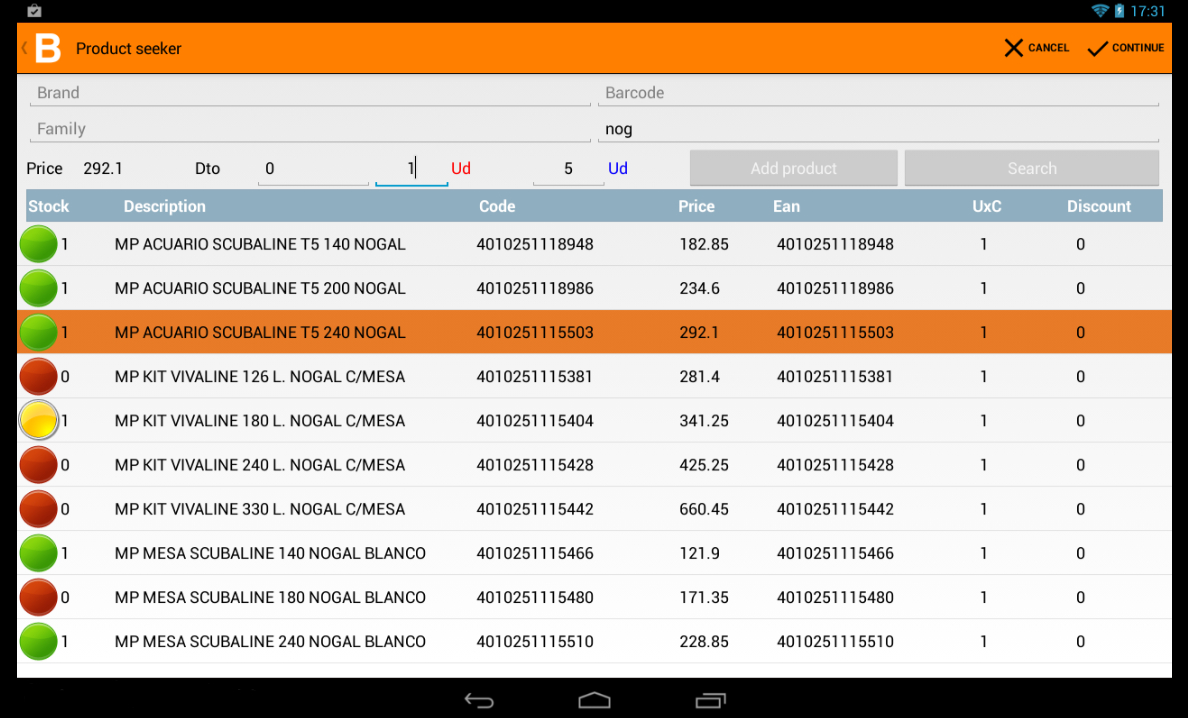This screenshot has width=1188, height=718.
Task: Click the UxC column header
Action: 986,206
